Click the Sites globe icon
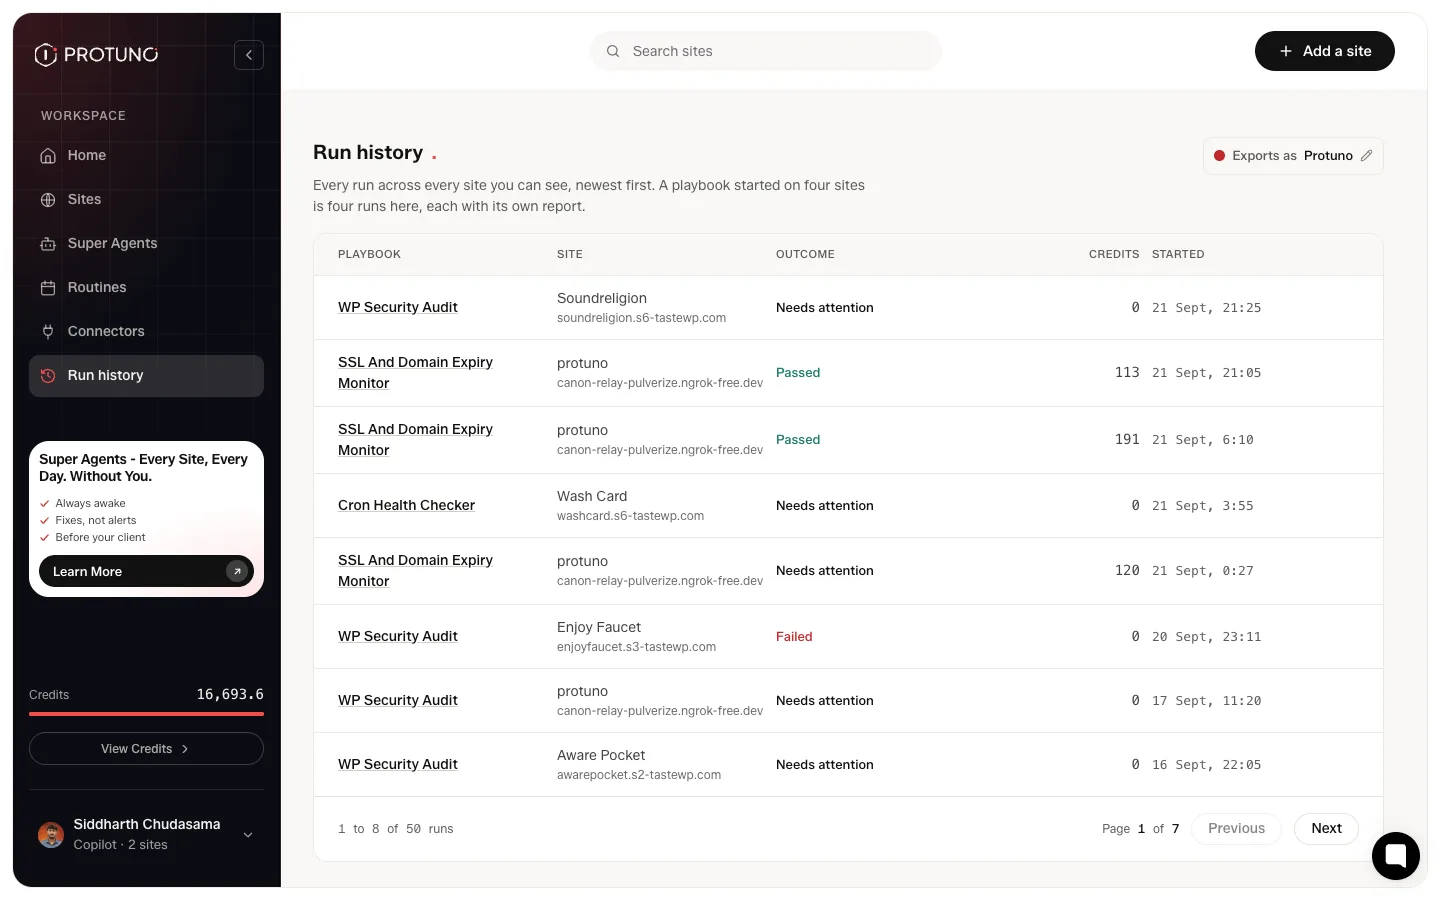This screenshot has width=1440, height=900. 48,200
